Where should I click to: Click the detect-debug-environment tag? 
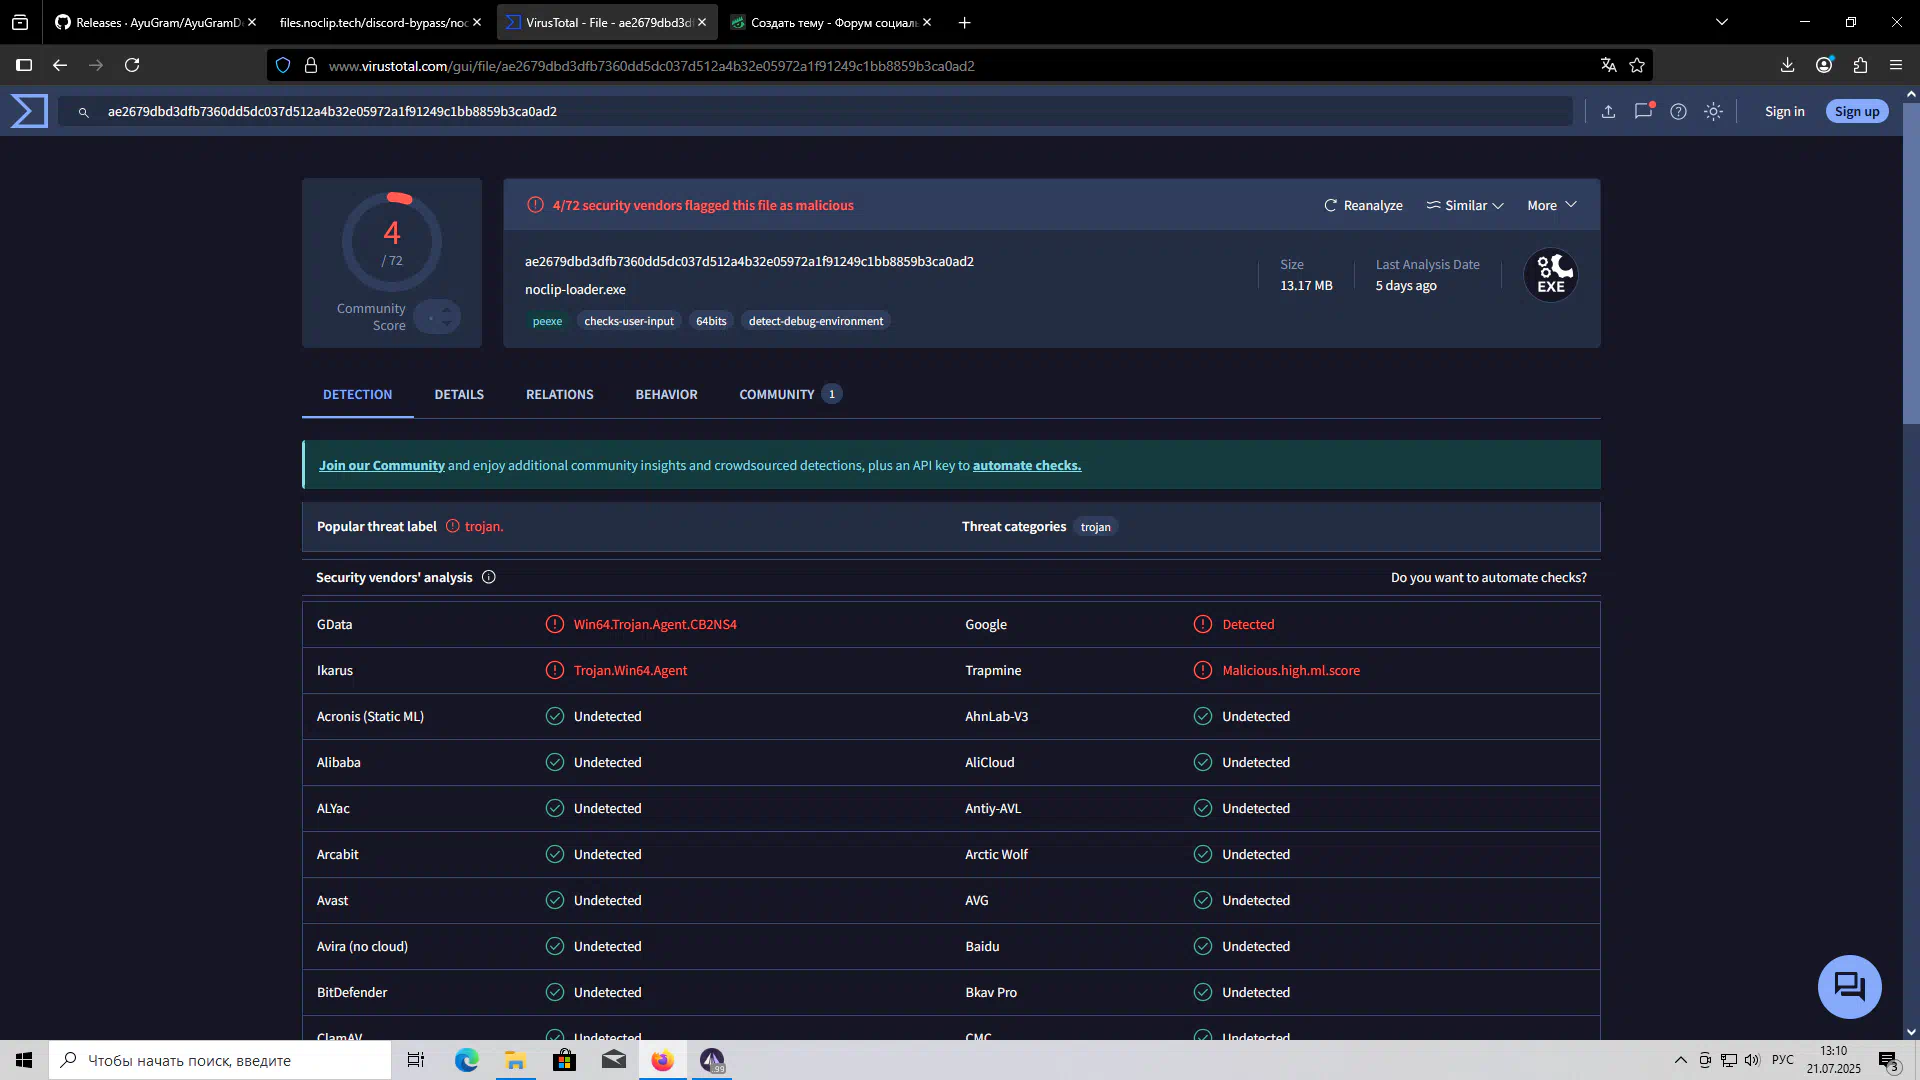pos(816,322)
